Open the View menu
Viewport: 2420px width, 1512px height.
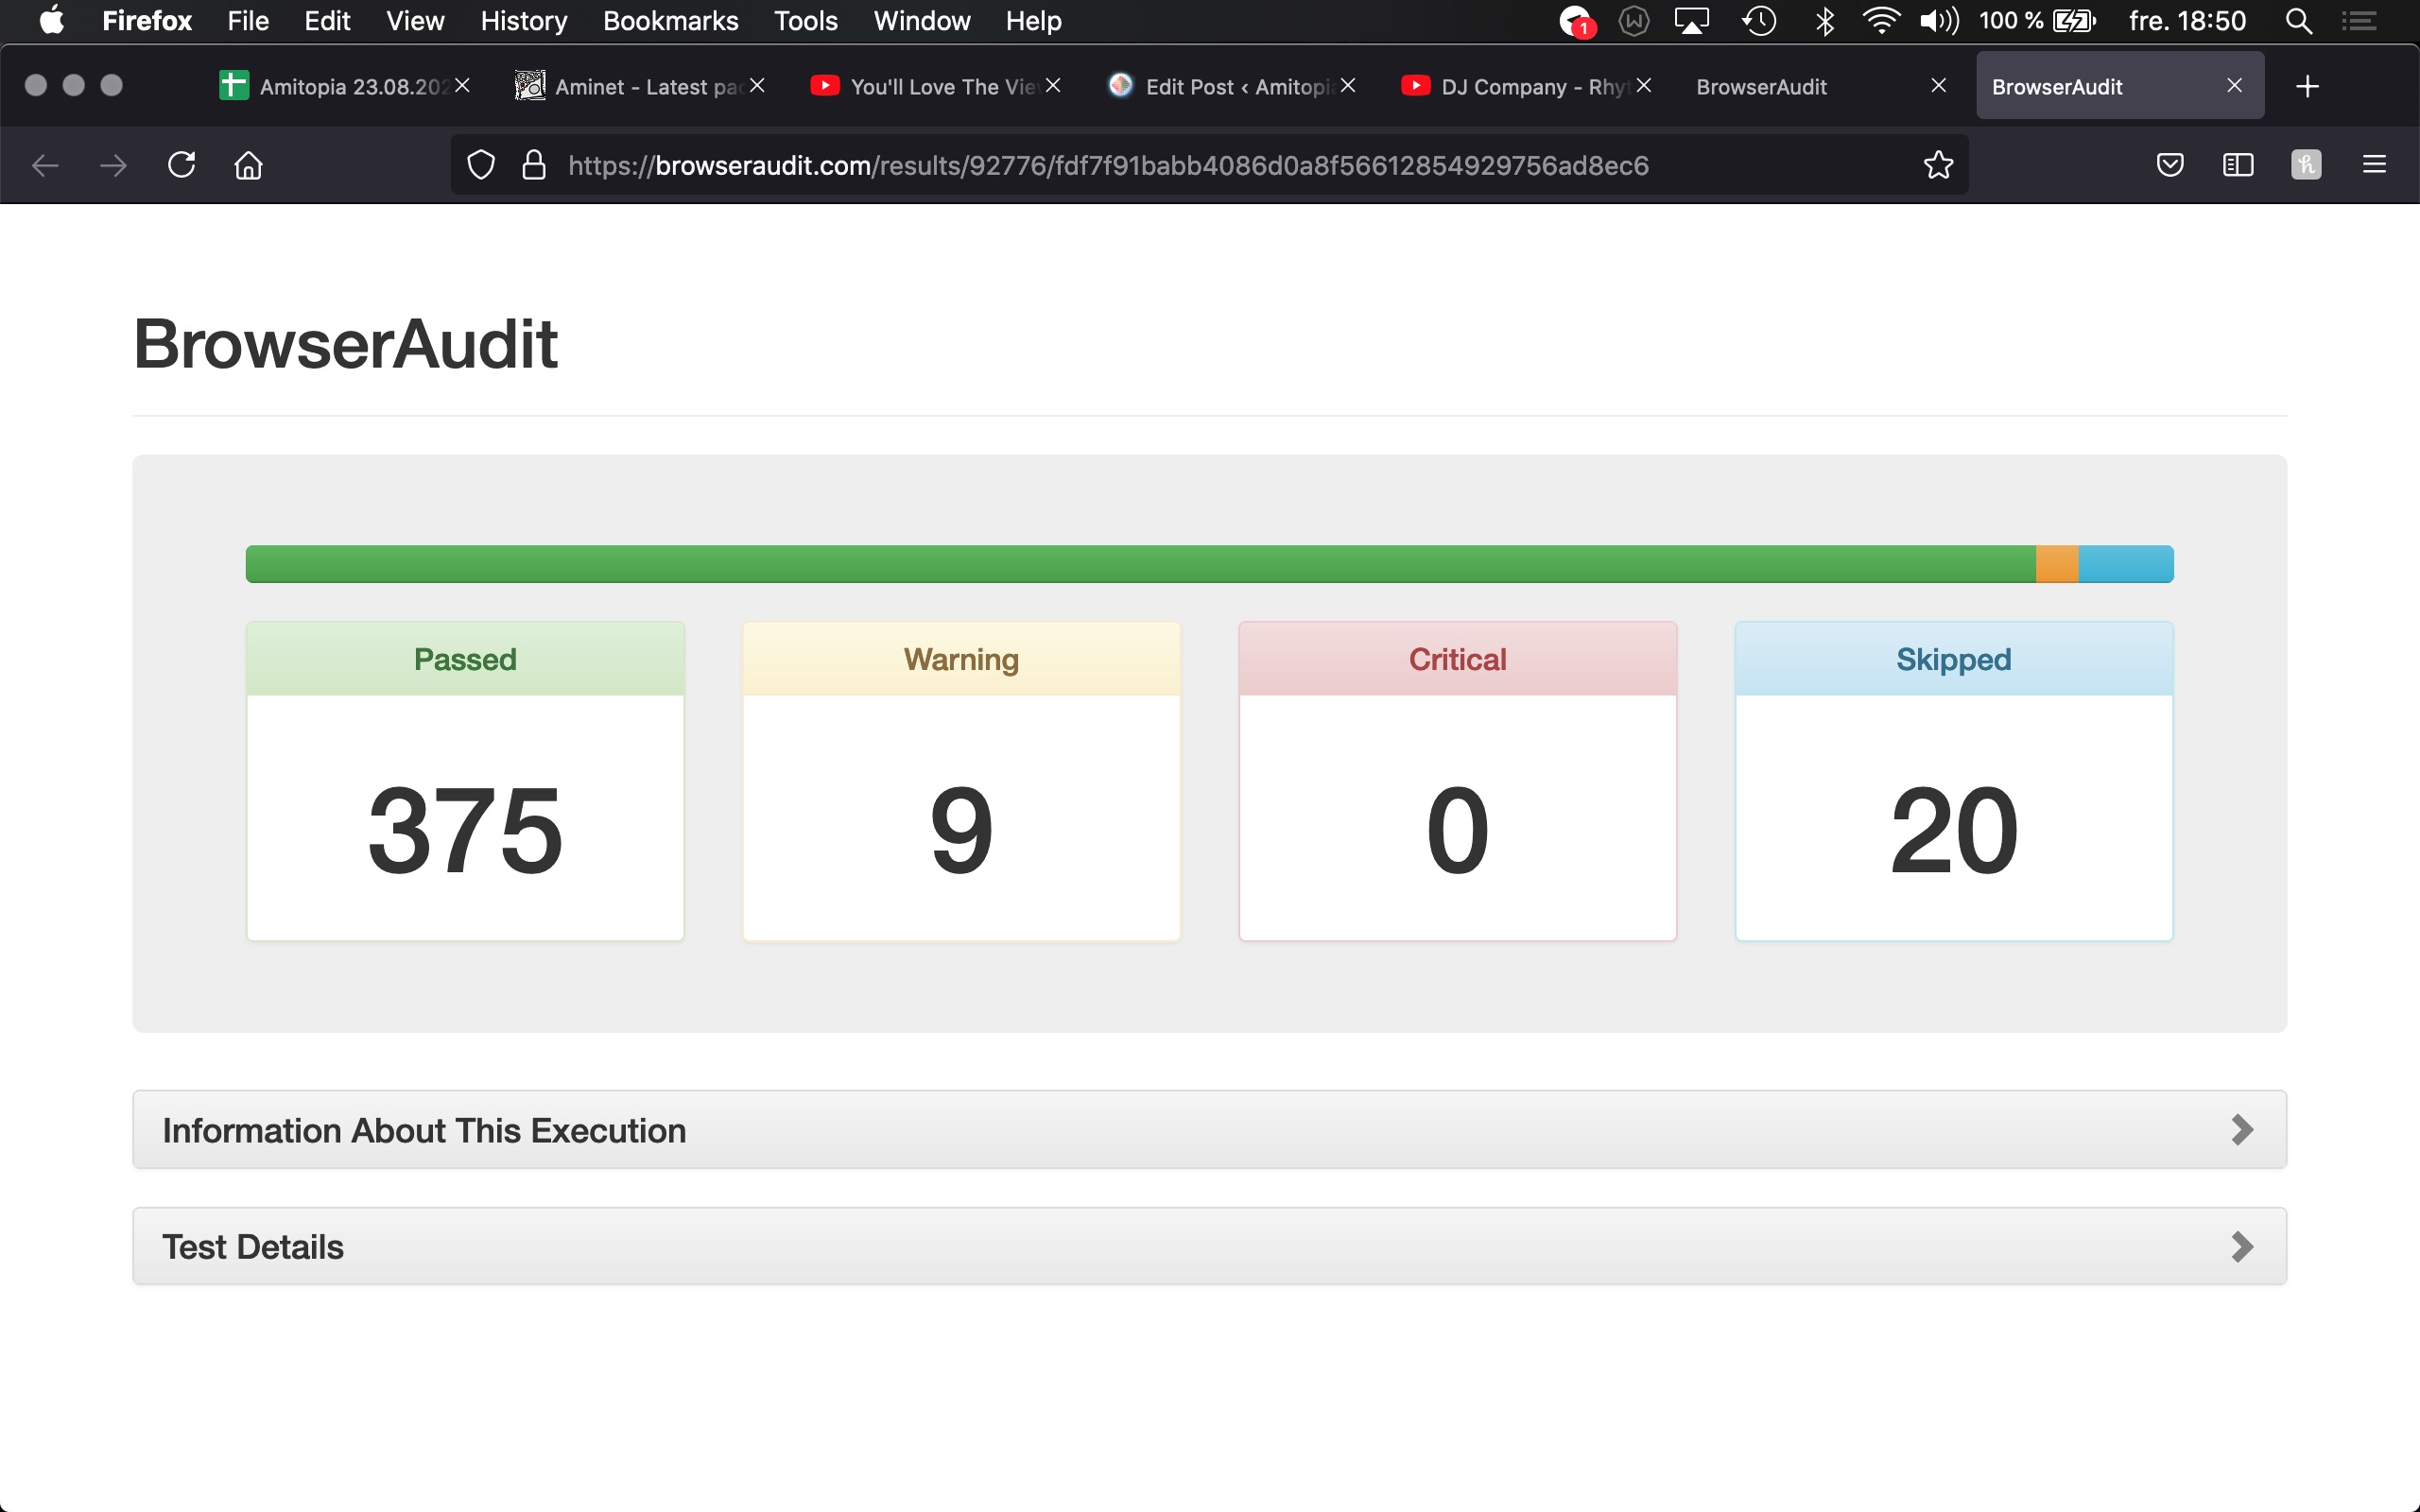(415, 21)
